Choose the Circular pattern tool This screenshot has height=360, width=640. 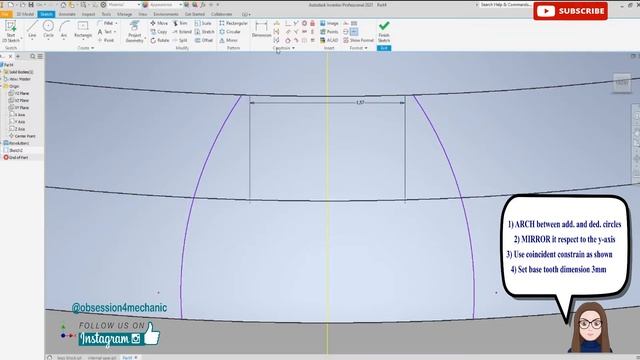tap(230, 32)
